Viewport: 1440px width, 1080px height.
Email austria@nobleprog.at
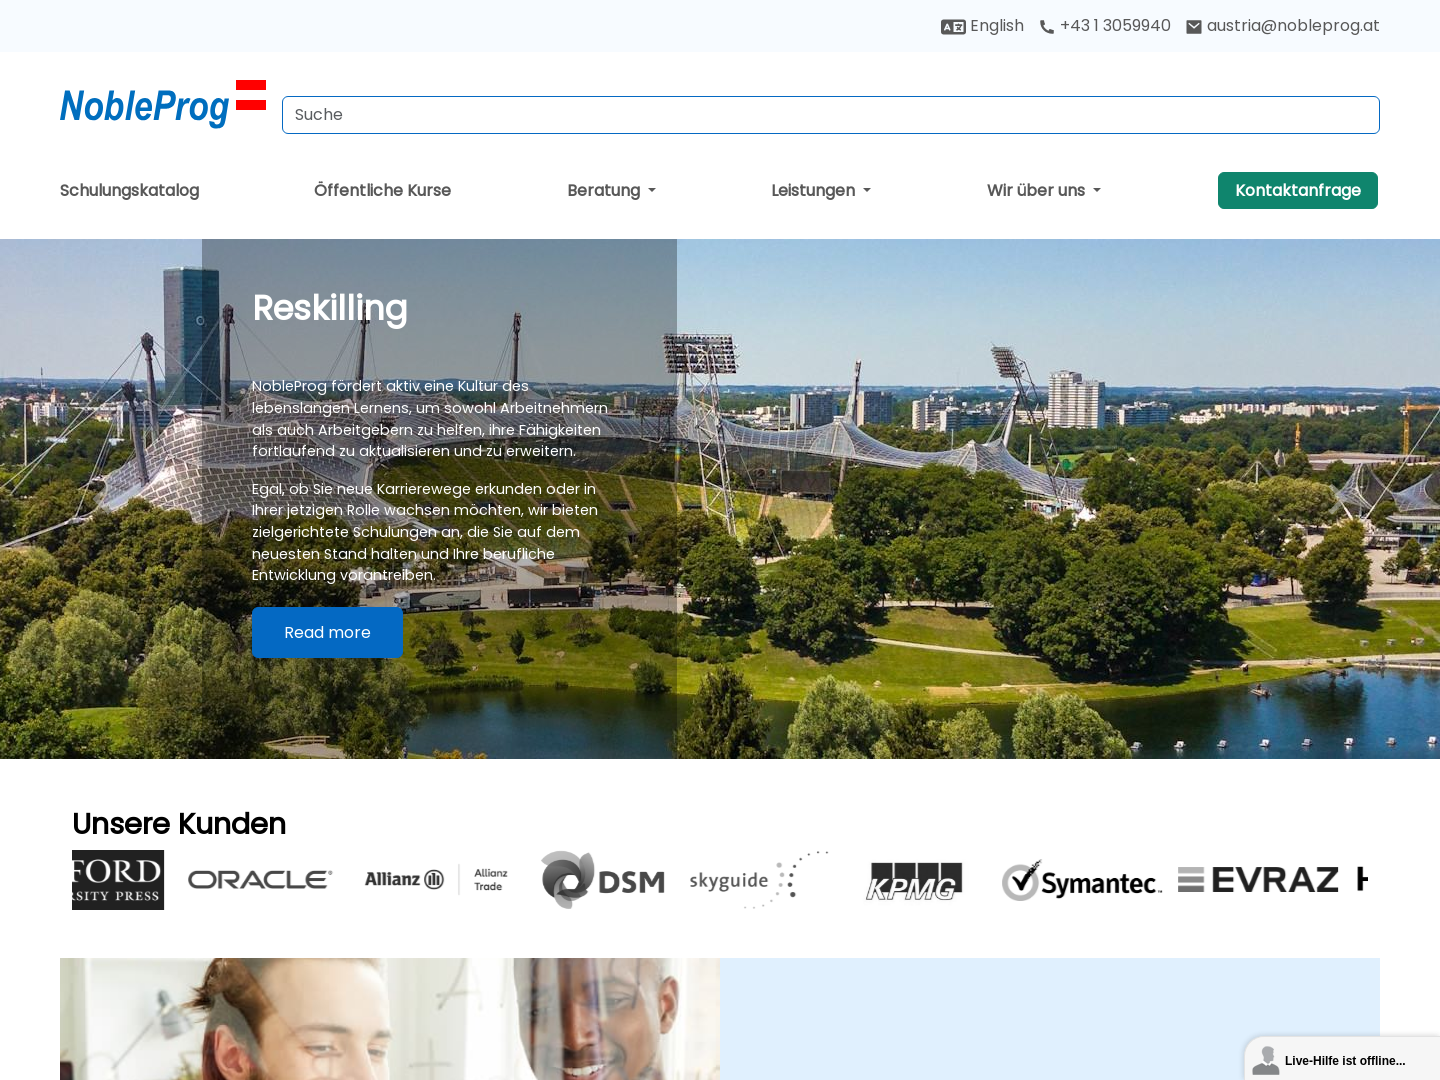coord(1293,26)
